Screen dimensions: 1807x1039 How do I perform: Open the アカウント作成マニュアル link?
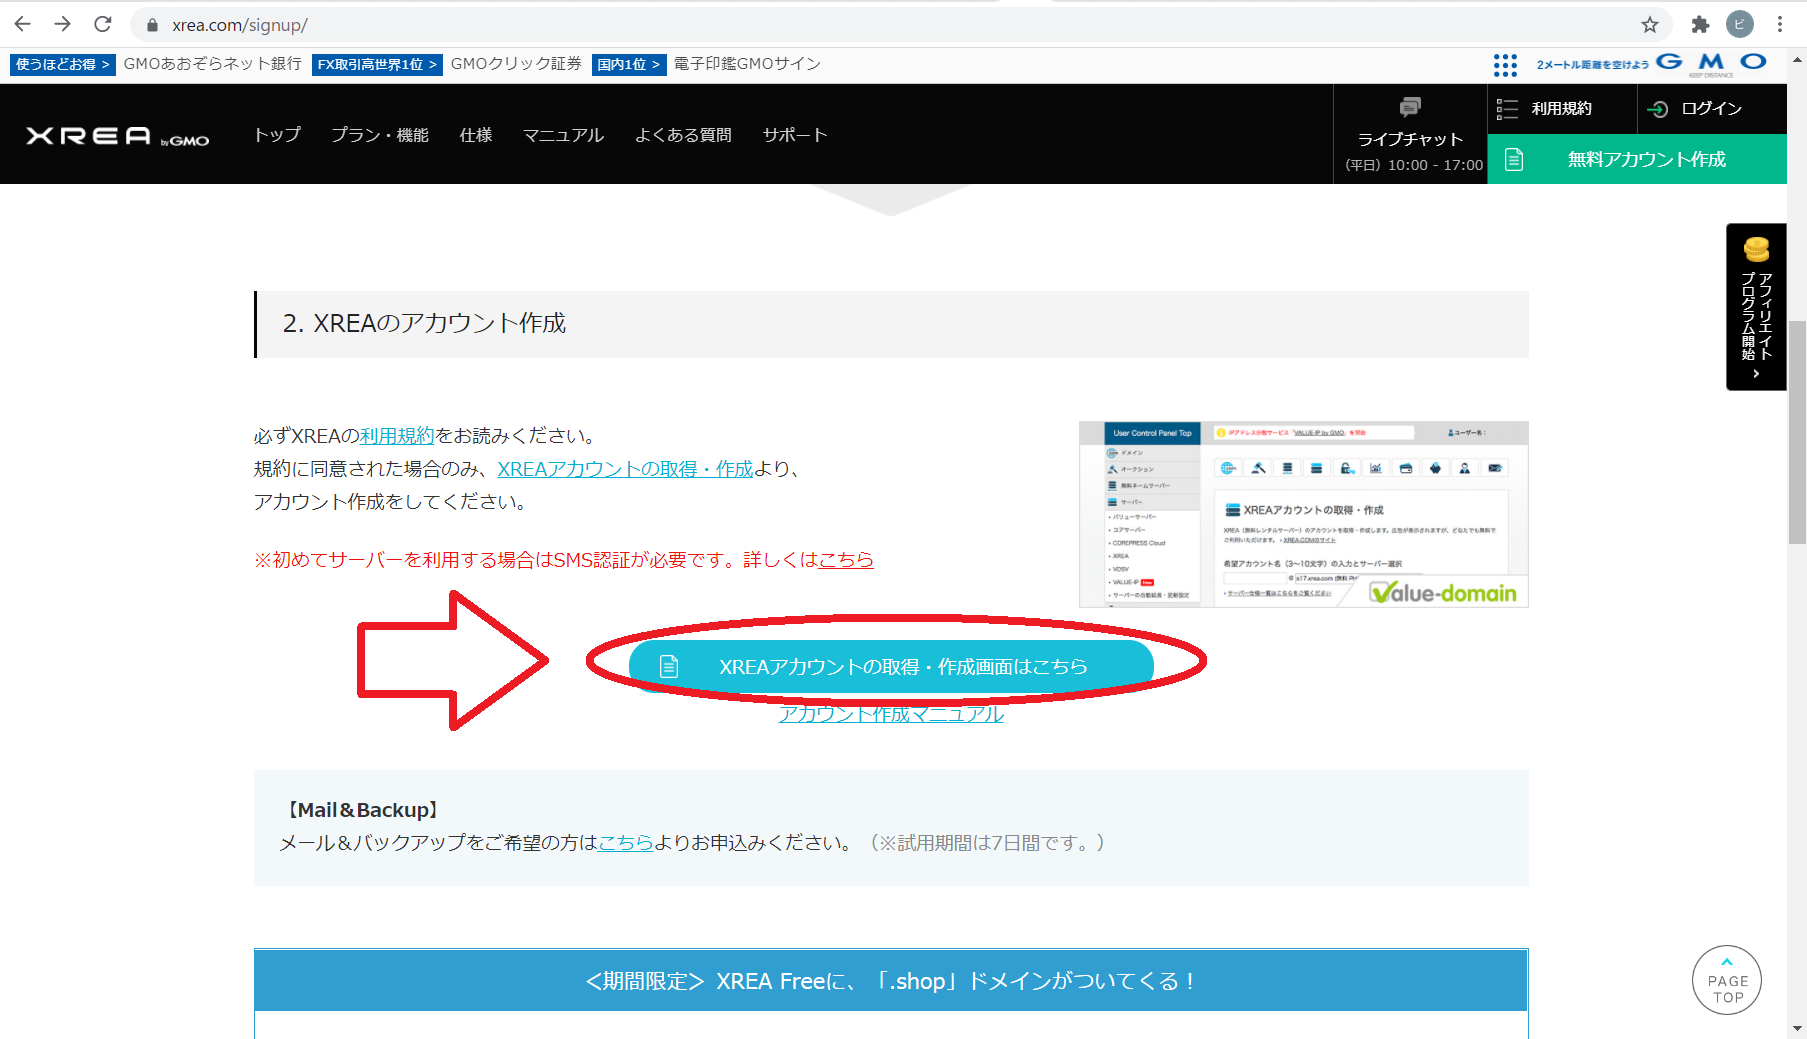tap(891, 714)
